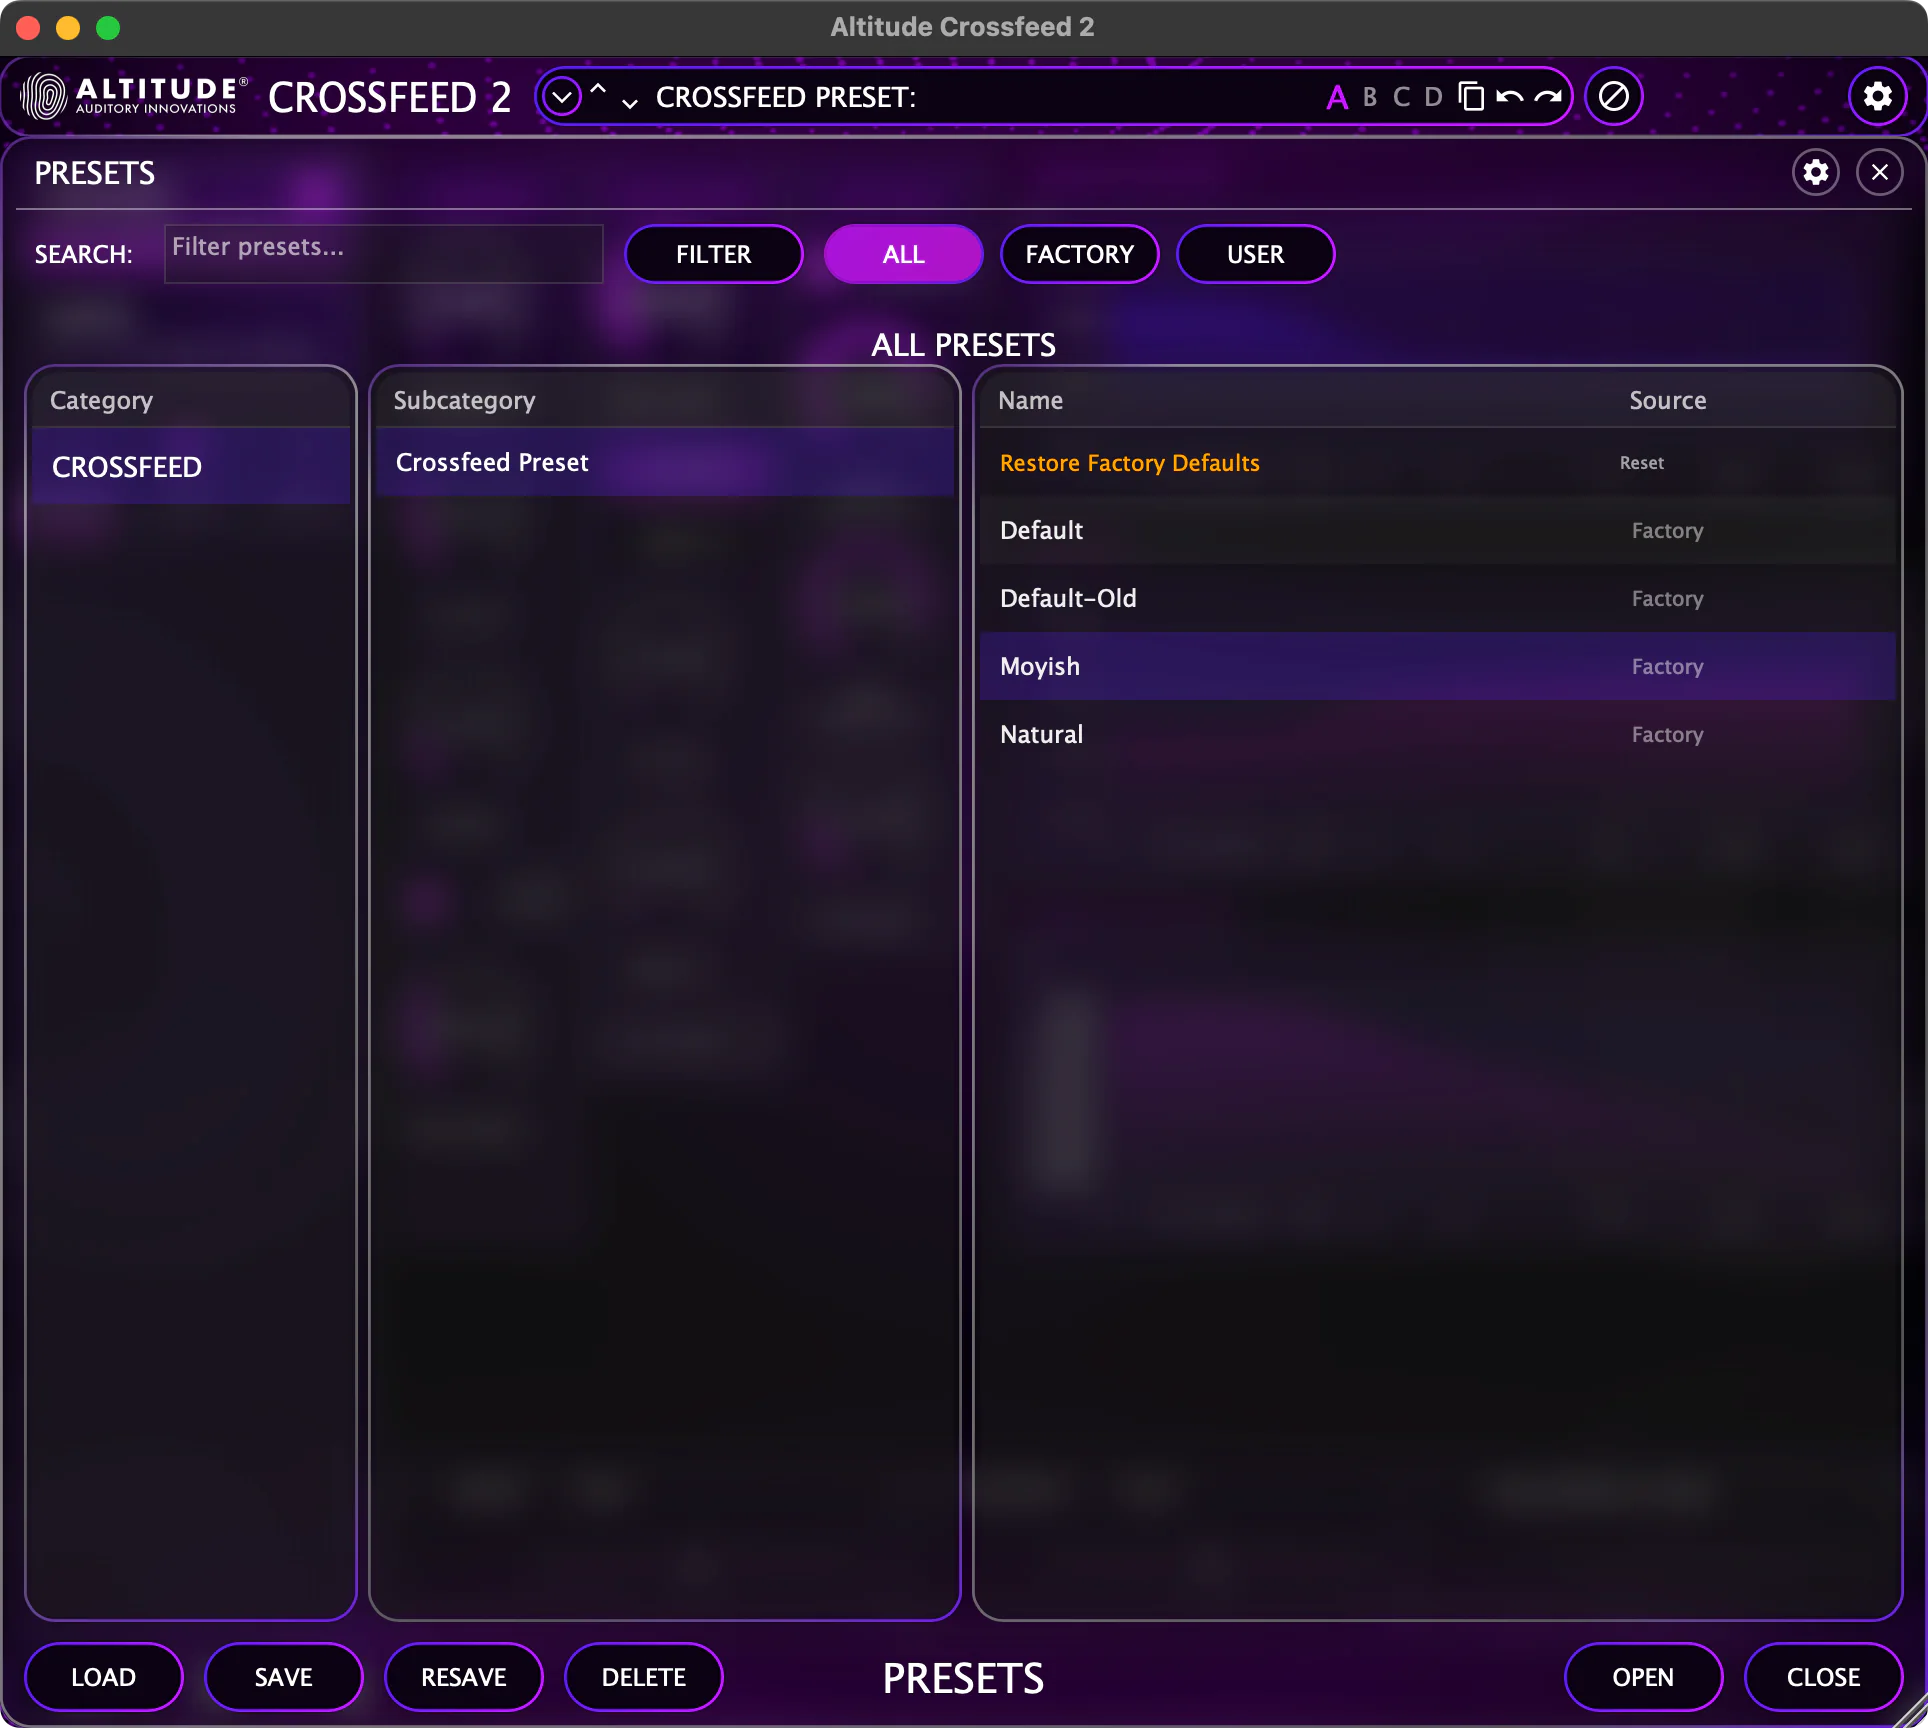Open the preset dropdown circle arrow
Screen dimensions: 1928x1728
click(x=562, y=97)
